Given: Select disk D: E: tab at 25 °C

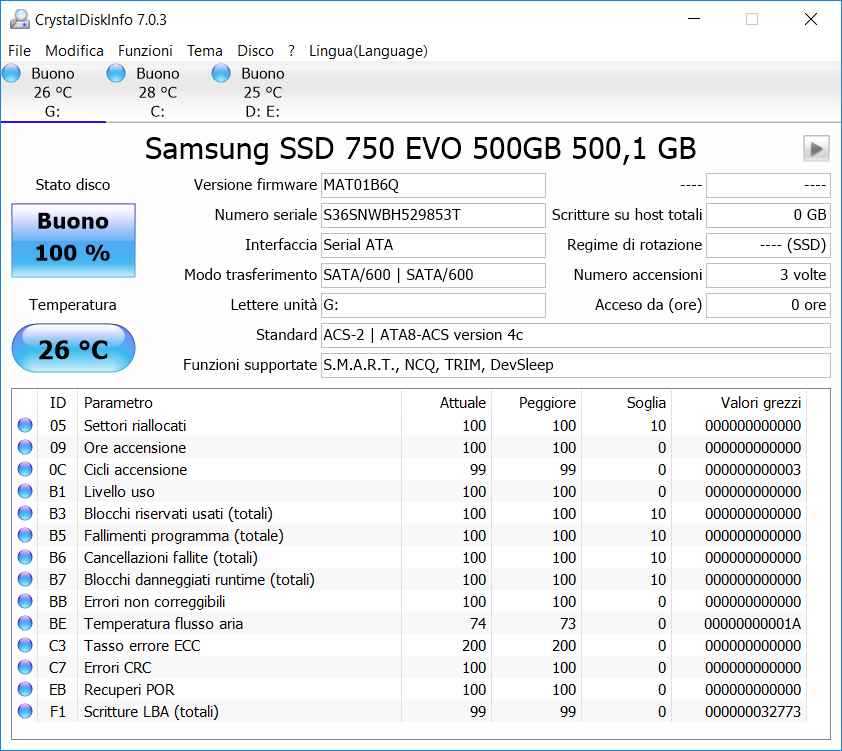Looking at the screenshot, I should [x=263, y=92].
